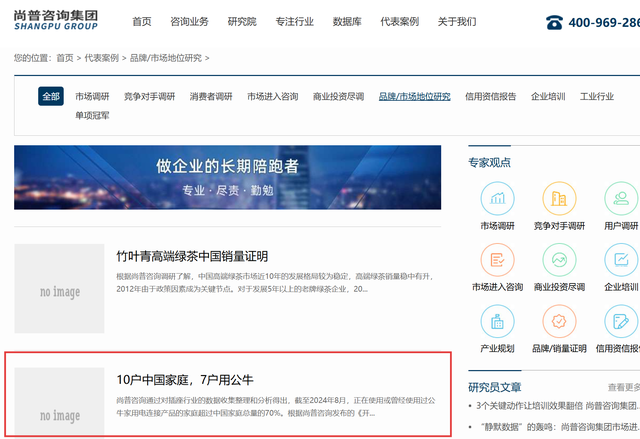Select 竞争对手调研 category filter tab
Viewport: 640px width, 439px height.
pyautogui.click(x=149, y=97)
